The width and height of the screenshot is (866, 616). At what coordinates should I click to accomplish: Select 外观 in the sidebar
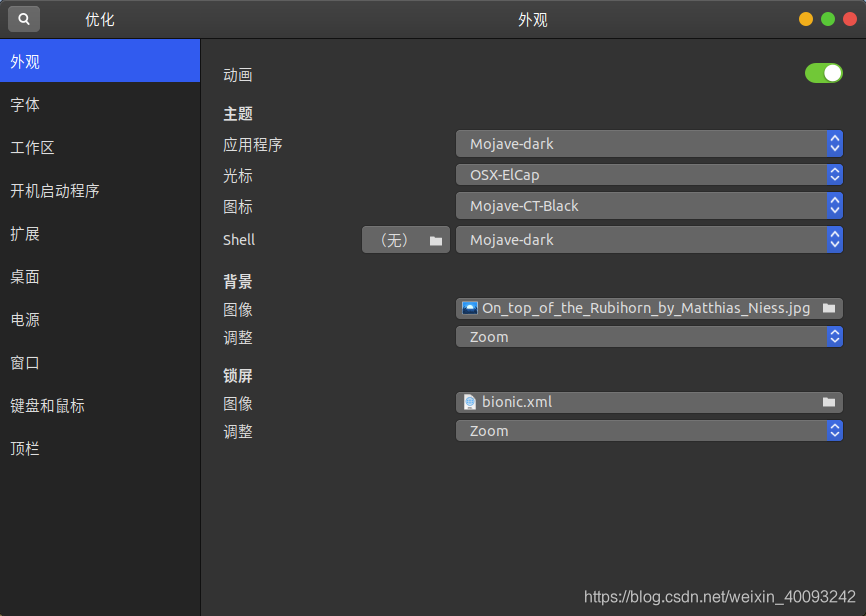(100, 61)
